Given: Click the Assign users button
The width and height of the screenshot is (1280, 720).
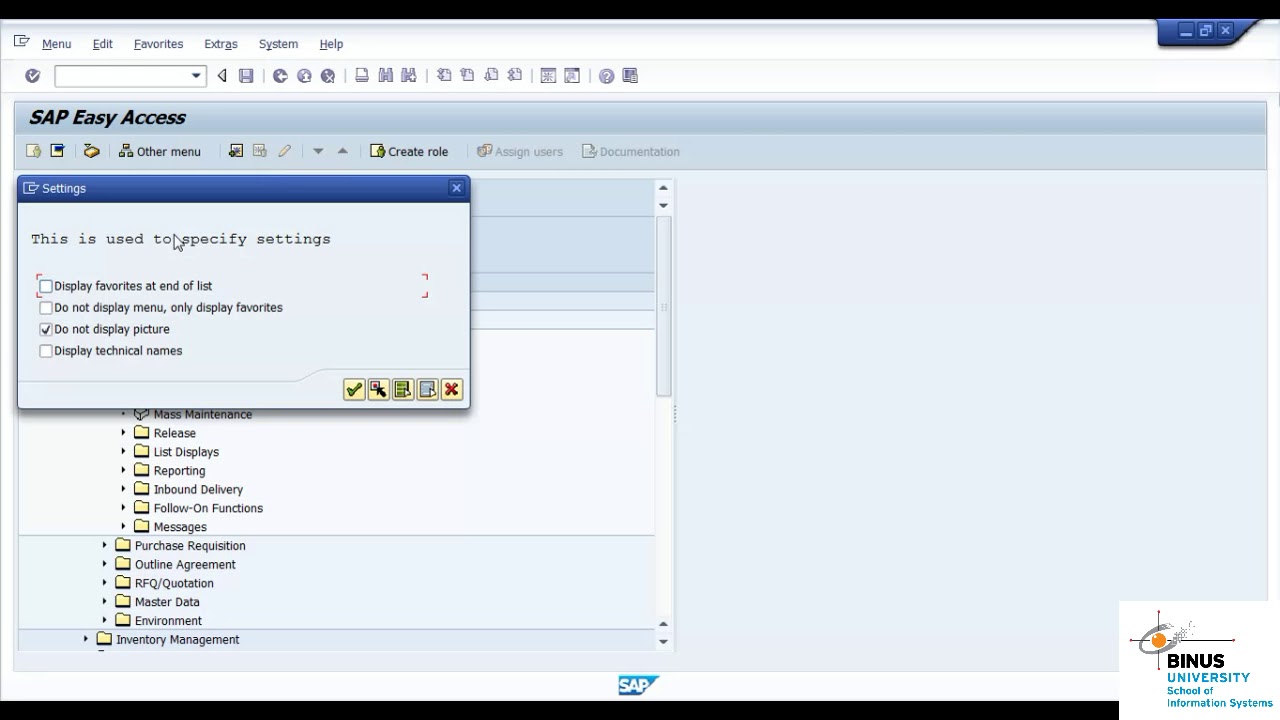Looking at the screenshot, I should tap(520, 151).
